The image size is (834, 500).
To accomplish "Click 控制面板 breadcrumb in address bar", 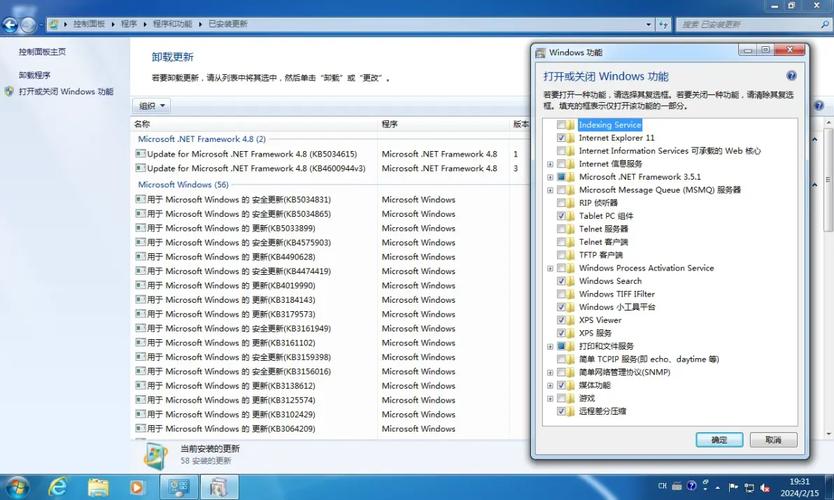I will (x=89, y=24).
